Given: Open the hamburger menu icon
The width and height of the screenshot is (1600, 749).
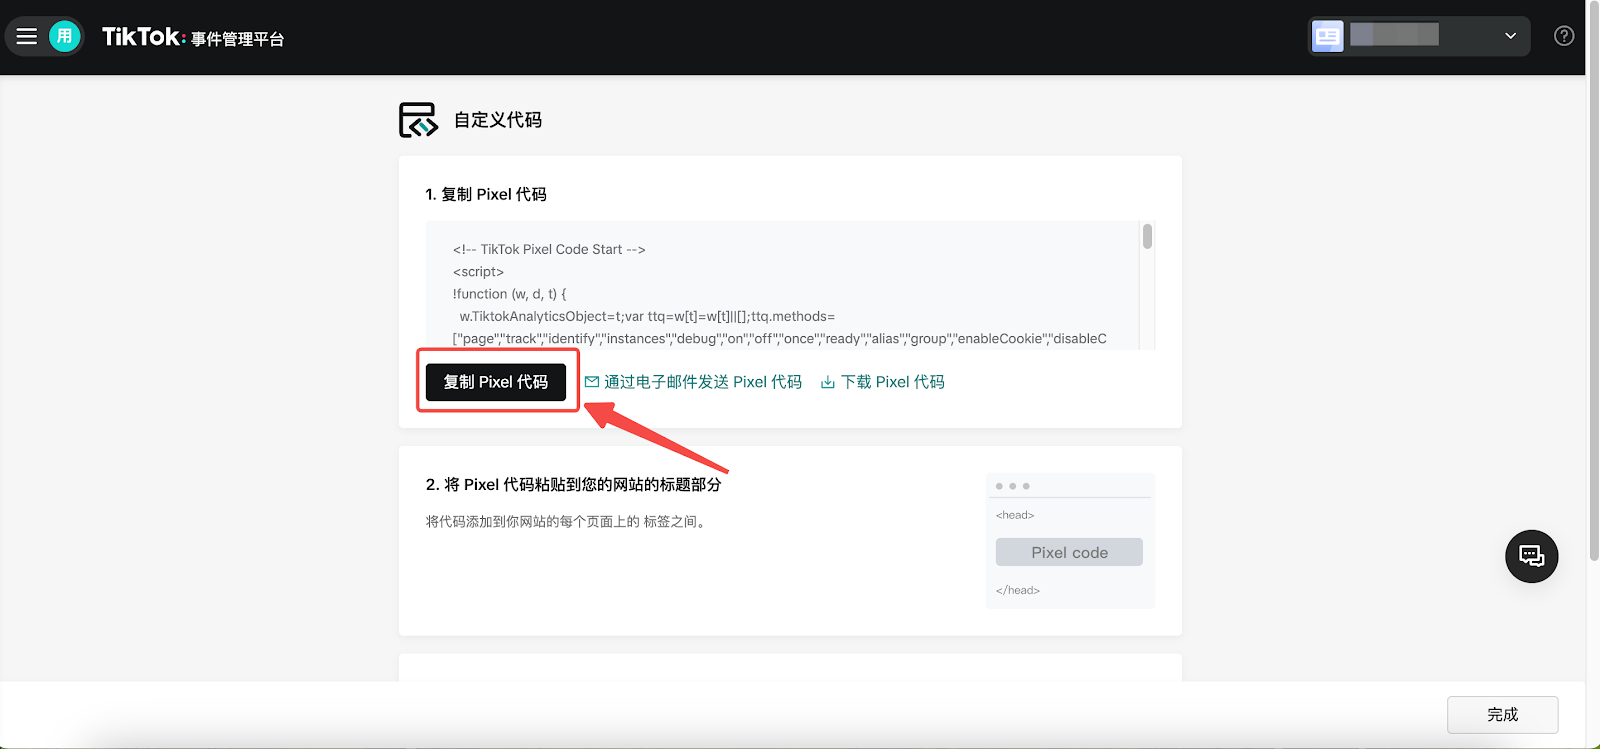Looking at the screenshot, I should [27, 37].
